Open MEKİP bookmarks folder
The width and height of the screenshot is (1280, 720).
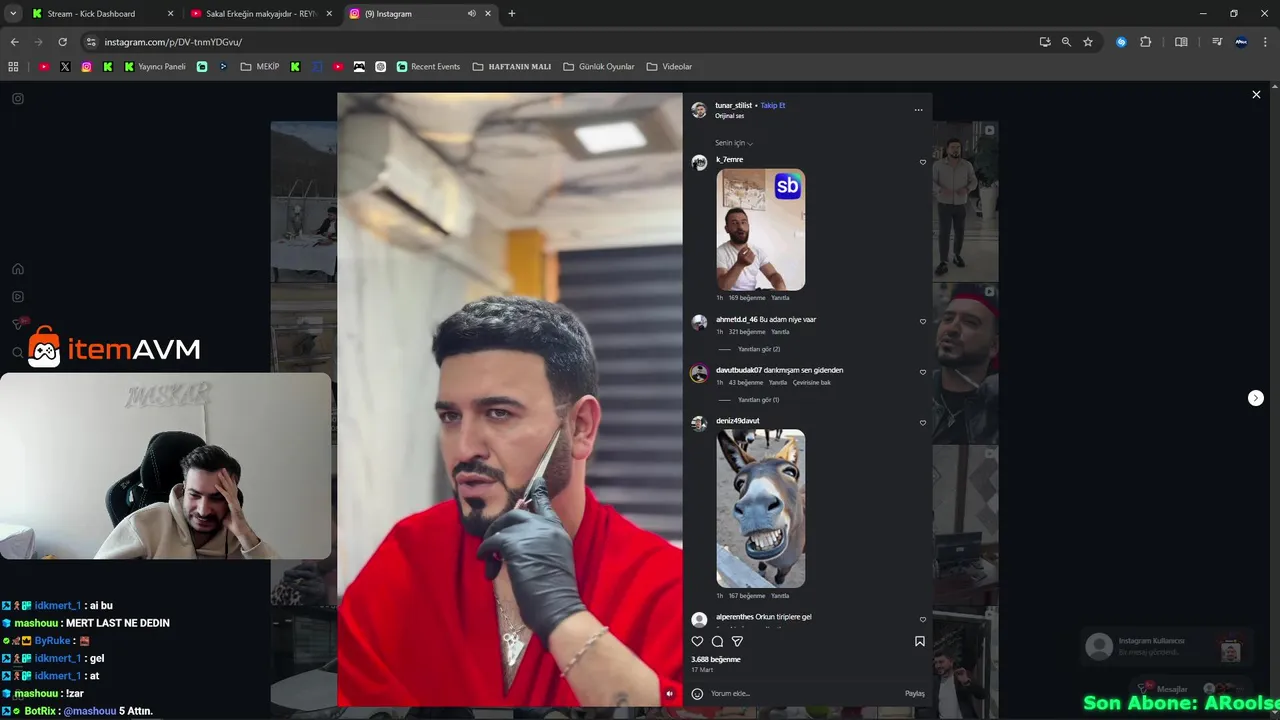click(x=260, y=66)
